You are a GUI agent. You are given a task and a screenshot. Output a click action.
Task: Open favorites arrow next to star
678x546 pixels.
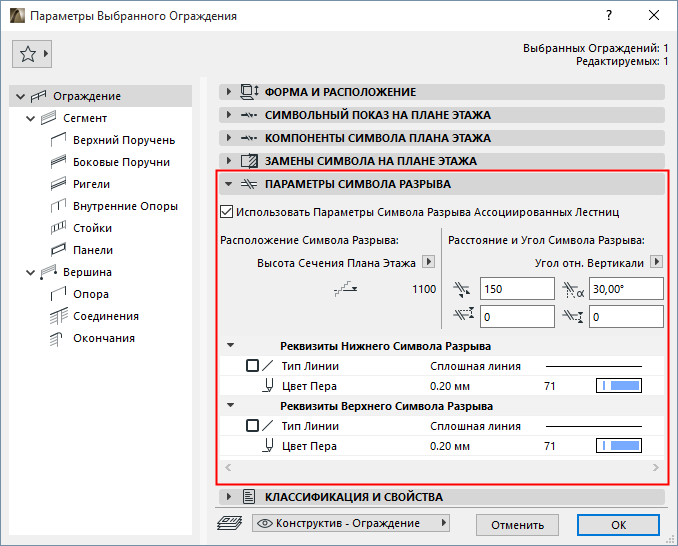pos(46,54)
